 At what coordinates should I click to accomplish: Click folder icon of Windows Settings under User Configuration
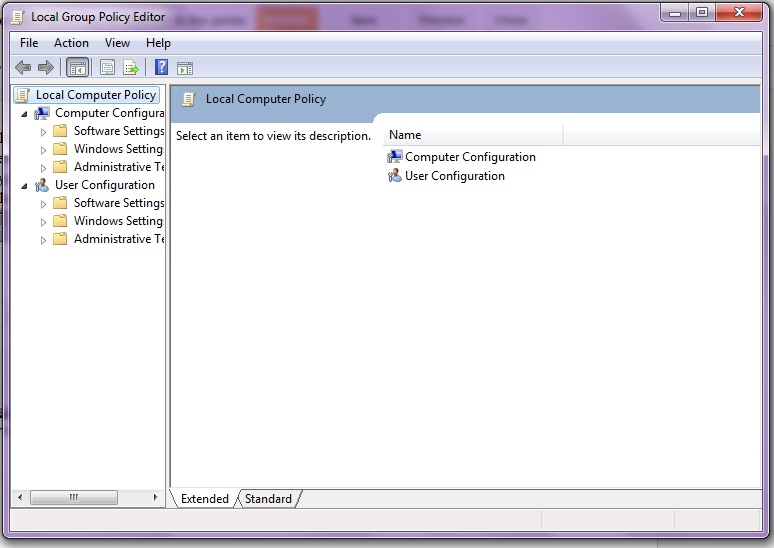pyautogui.click(x=60, y=221)
